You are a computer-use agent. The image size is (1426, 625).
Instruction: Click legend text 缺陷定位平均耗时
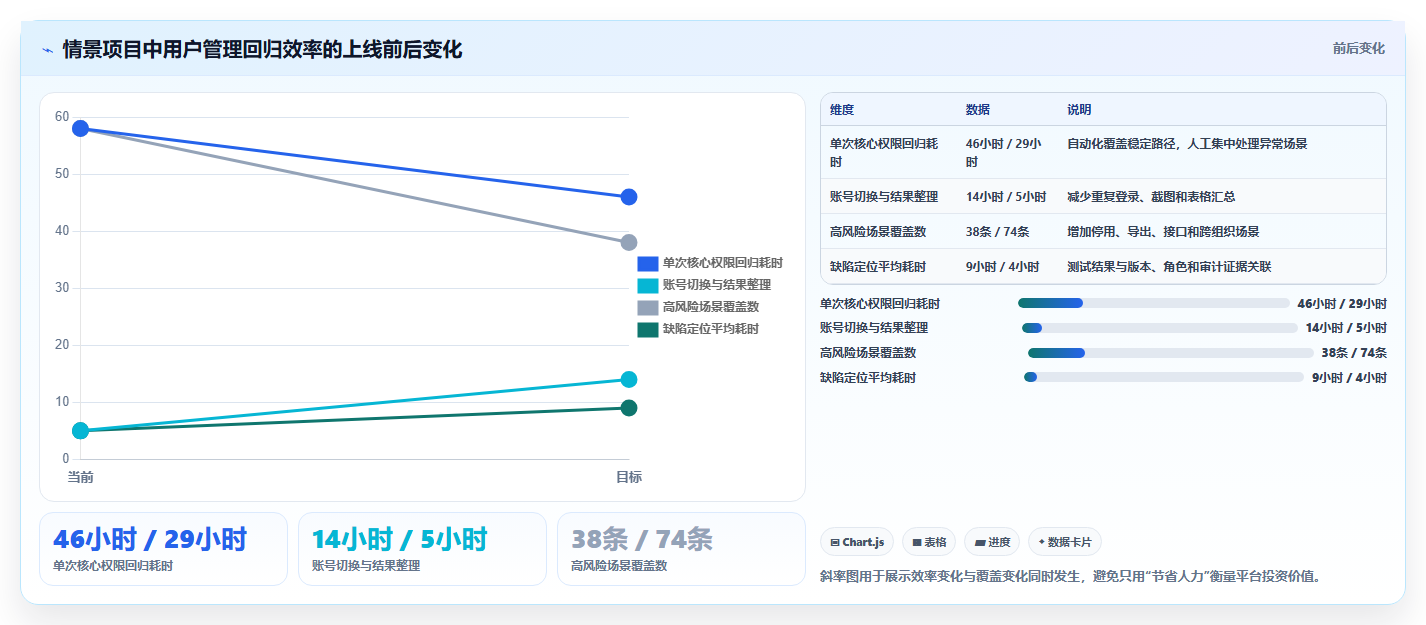(x=710, y=329)
